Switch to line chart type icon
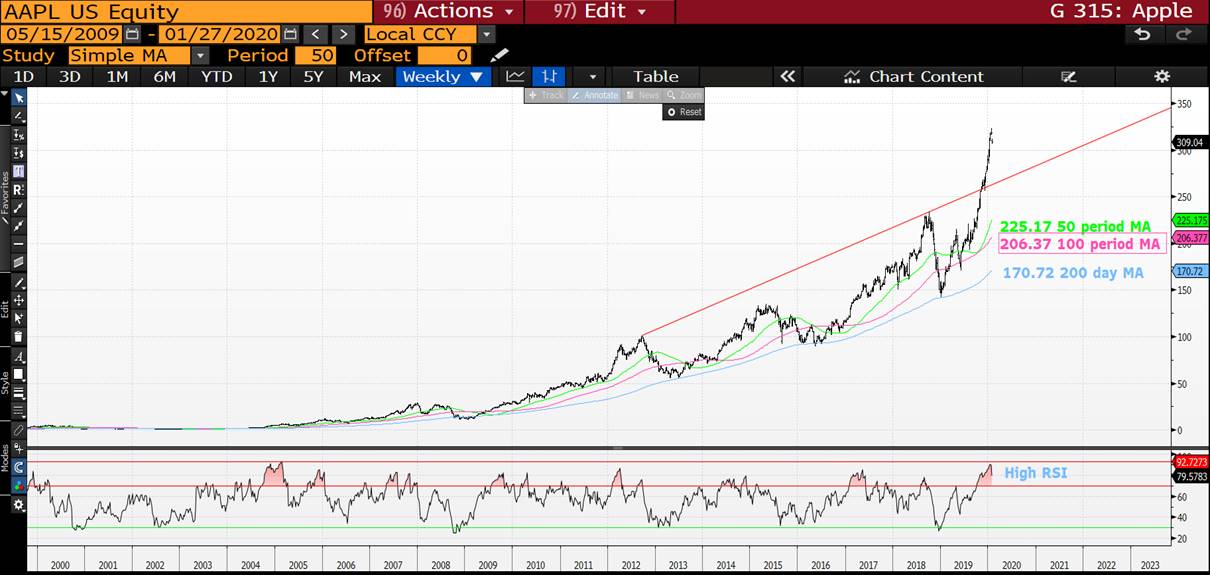 point(515,76)
